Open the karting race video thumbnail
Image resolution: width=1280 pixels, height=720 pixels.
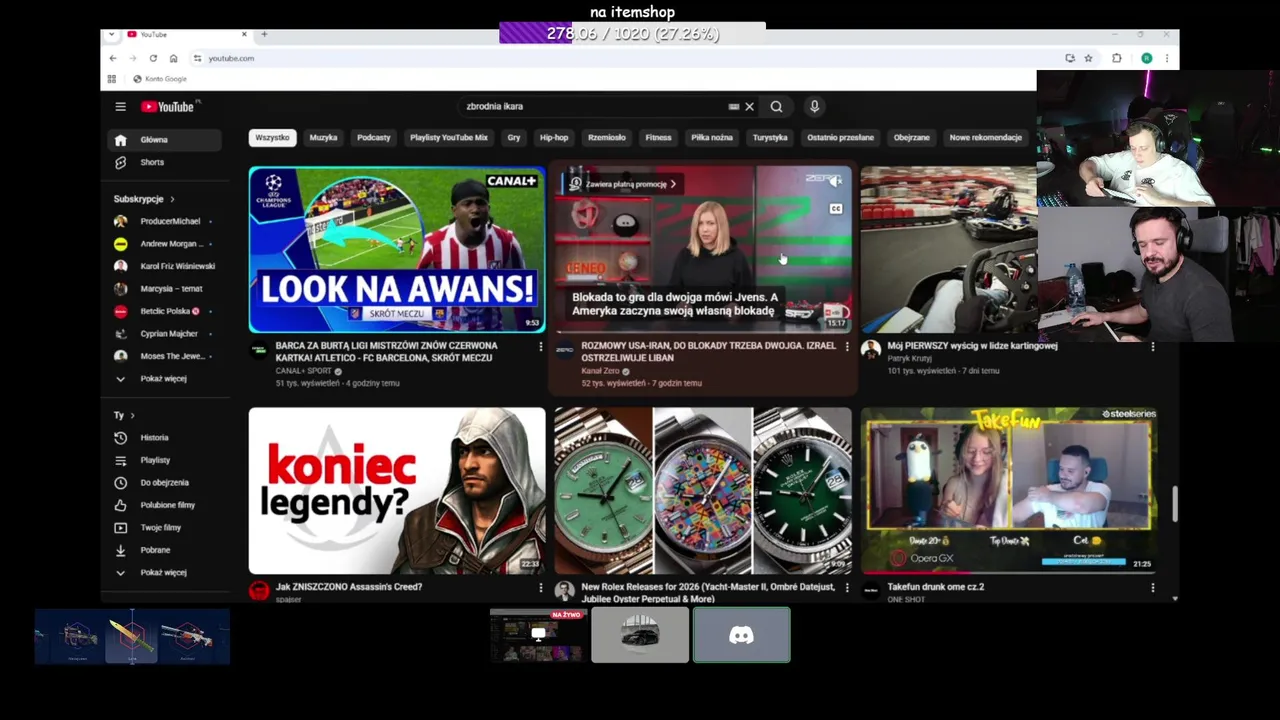[948, 250]
